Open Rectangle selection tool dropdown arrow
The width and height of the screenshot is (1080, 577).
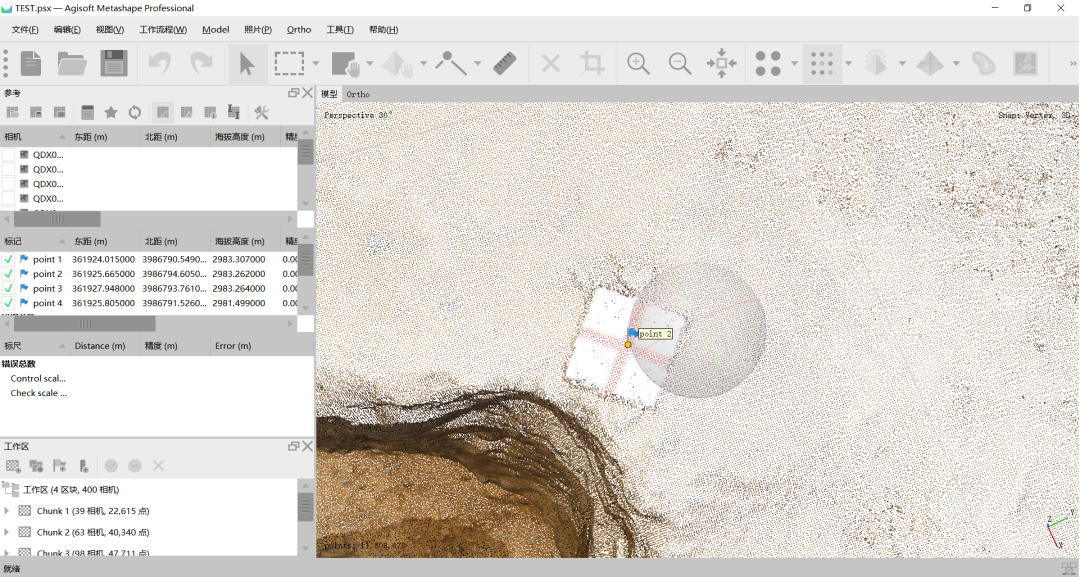click(x=315, y=63)
